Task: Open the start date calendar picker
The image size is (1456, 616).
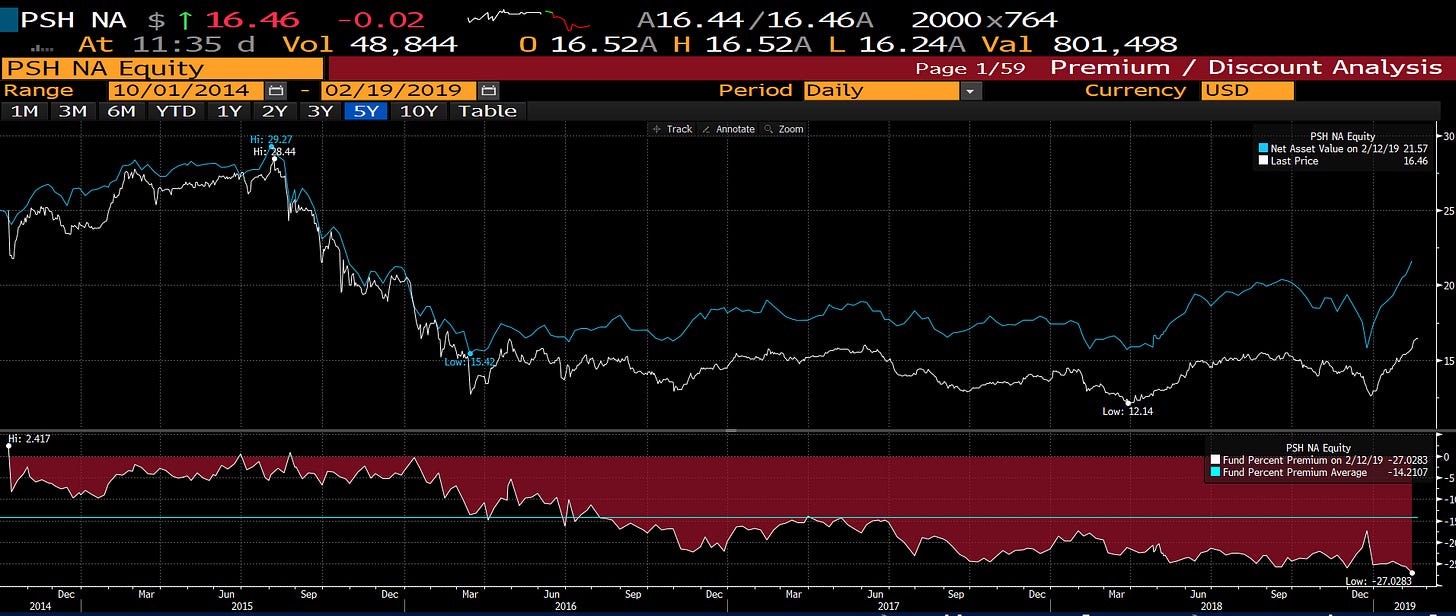Action: tap(276, 90)
